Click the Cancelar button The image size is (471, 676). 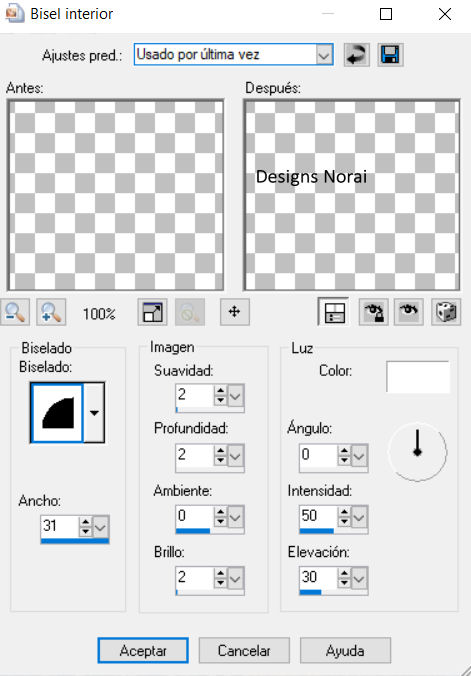point(244,650)
